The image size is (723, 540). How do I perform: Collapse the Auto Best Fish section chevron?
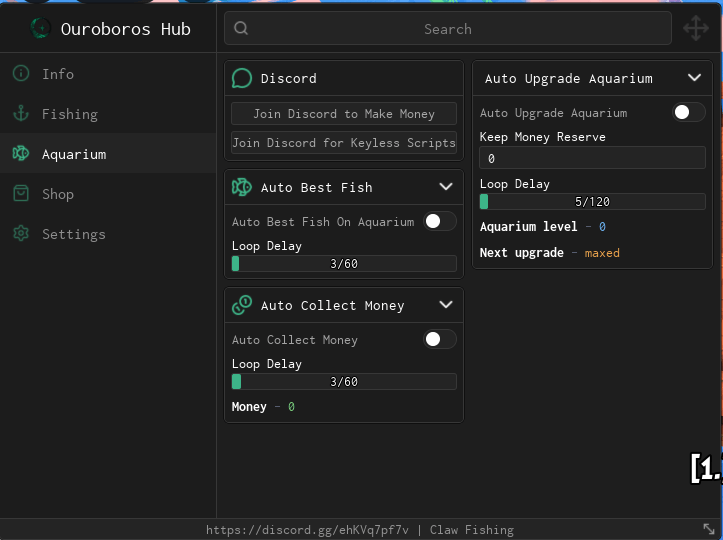click(x=446, y=187)
